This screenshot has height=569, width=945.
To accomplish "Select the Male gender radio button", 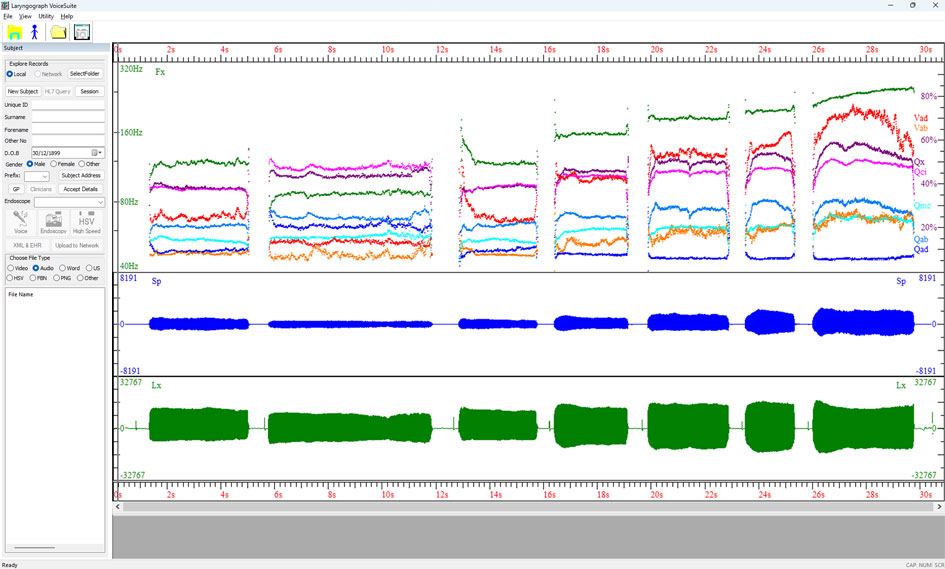I will pos(30,164).
